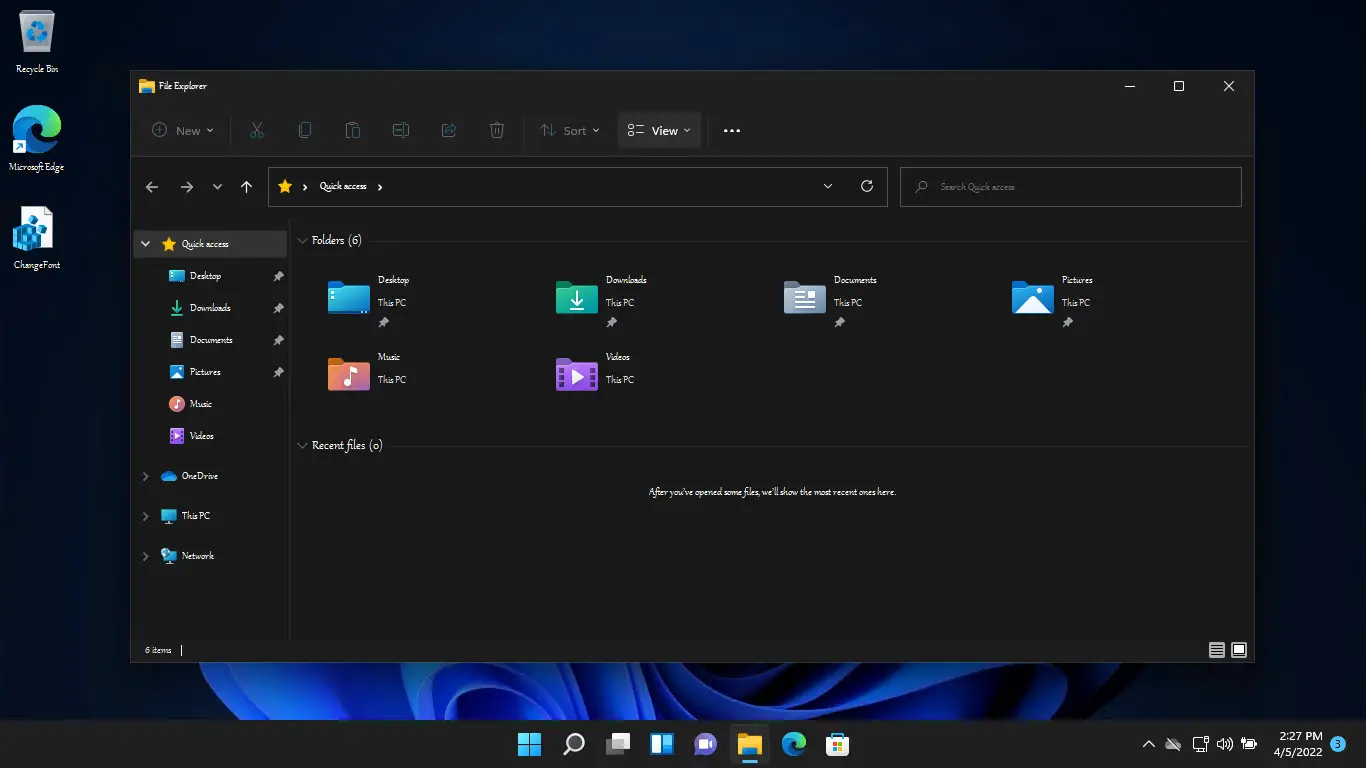This screenshot has width=1366, height=768.
Task: Collapse the Folders (6) group
Action: pos(302,241)
